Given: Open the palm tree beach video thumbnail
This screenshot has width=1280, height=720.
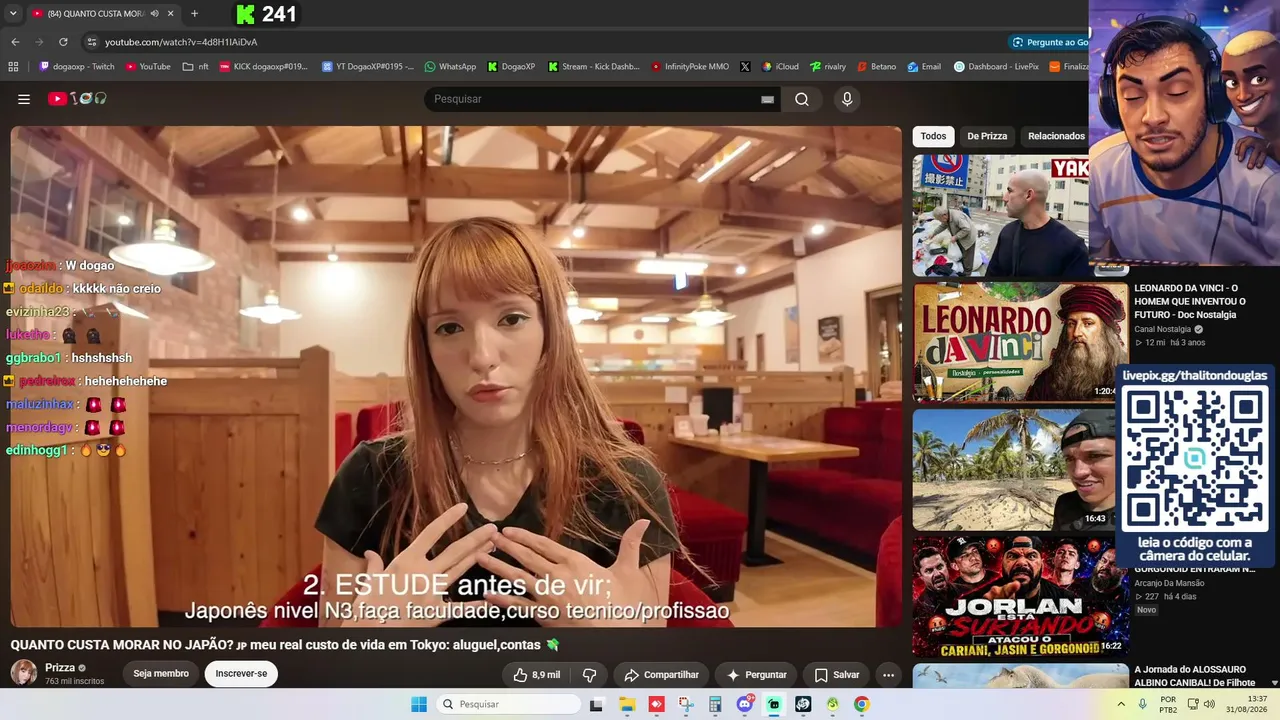Looking at the screenshot, I should (x=1012, y=469).
